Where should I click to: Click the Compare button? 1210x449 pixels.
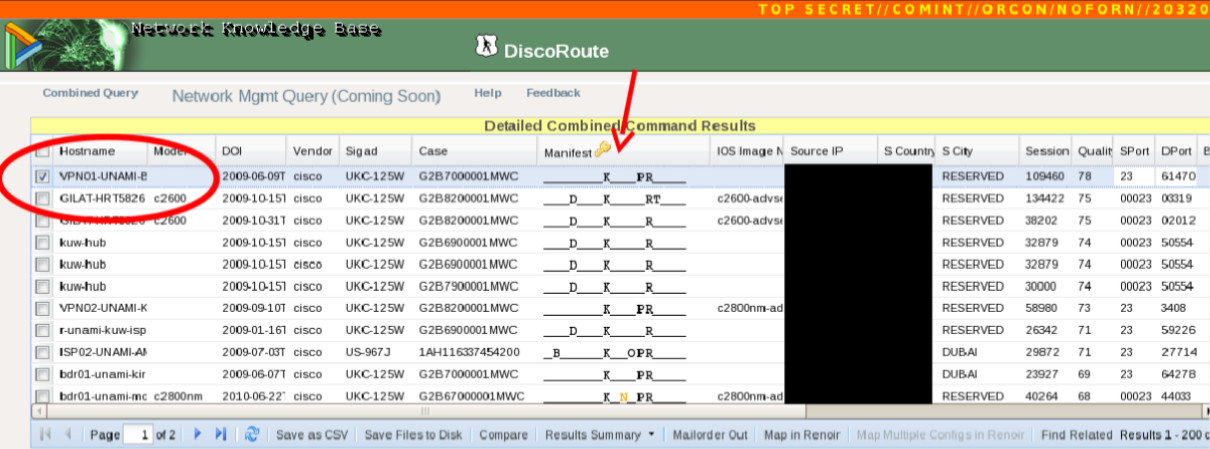coord(503,435)
